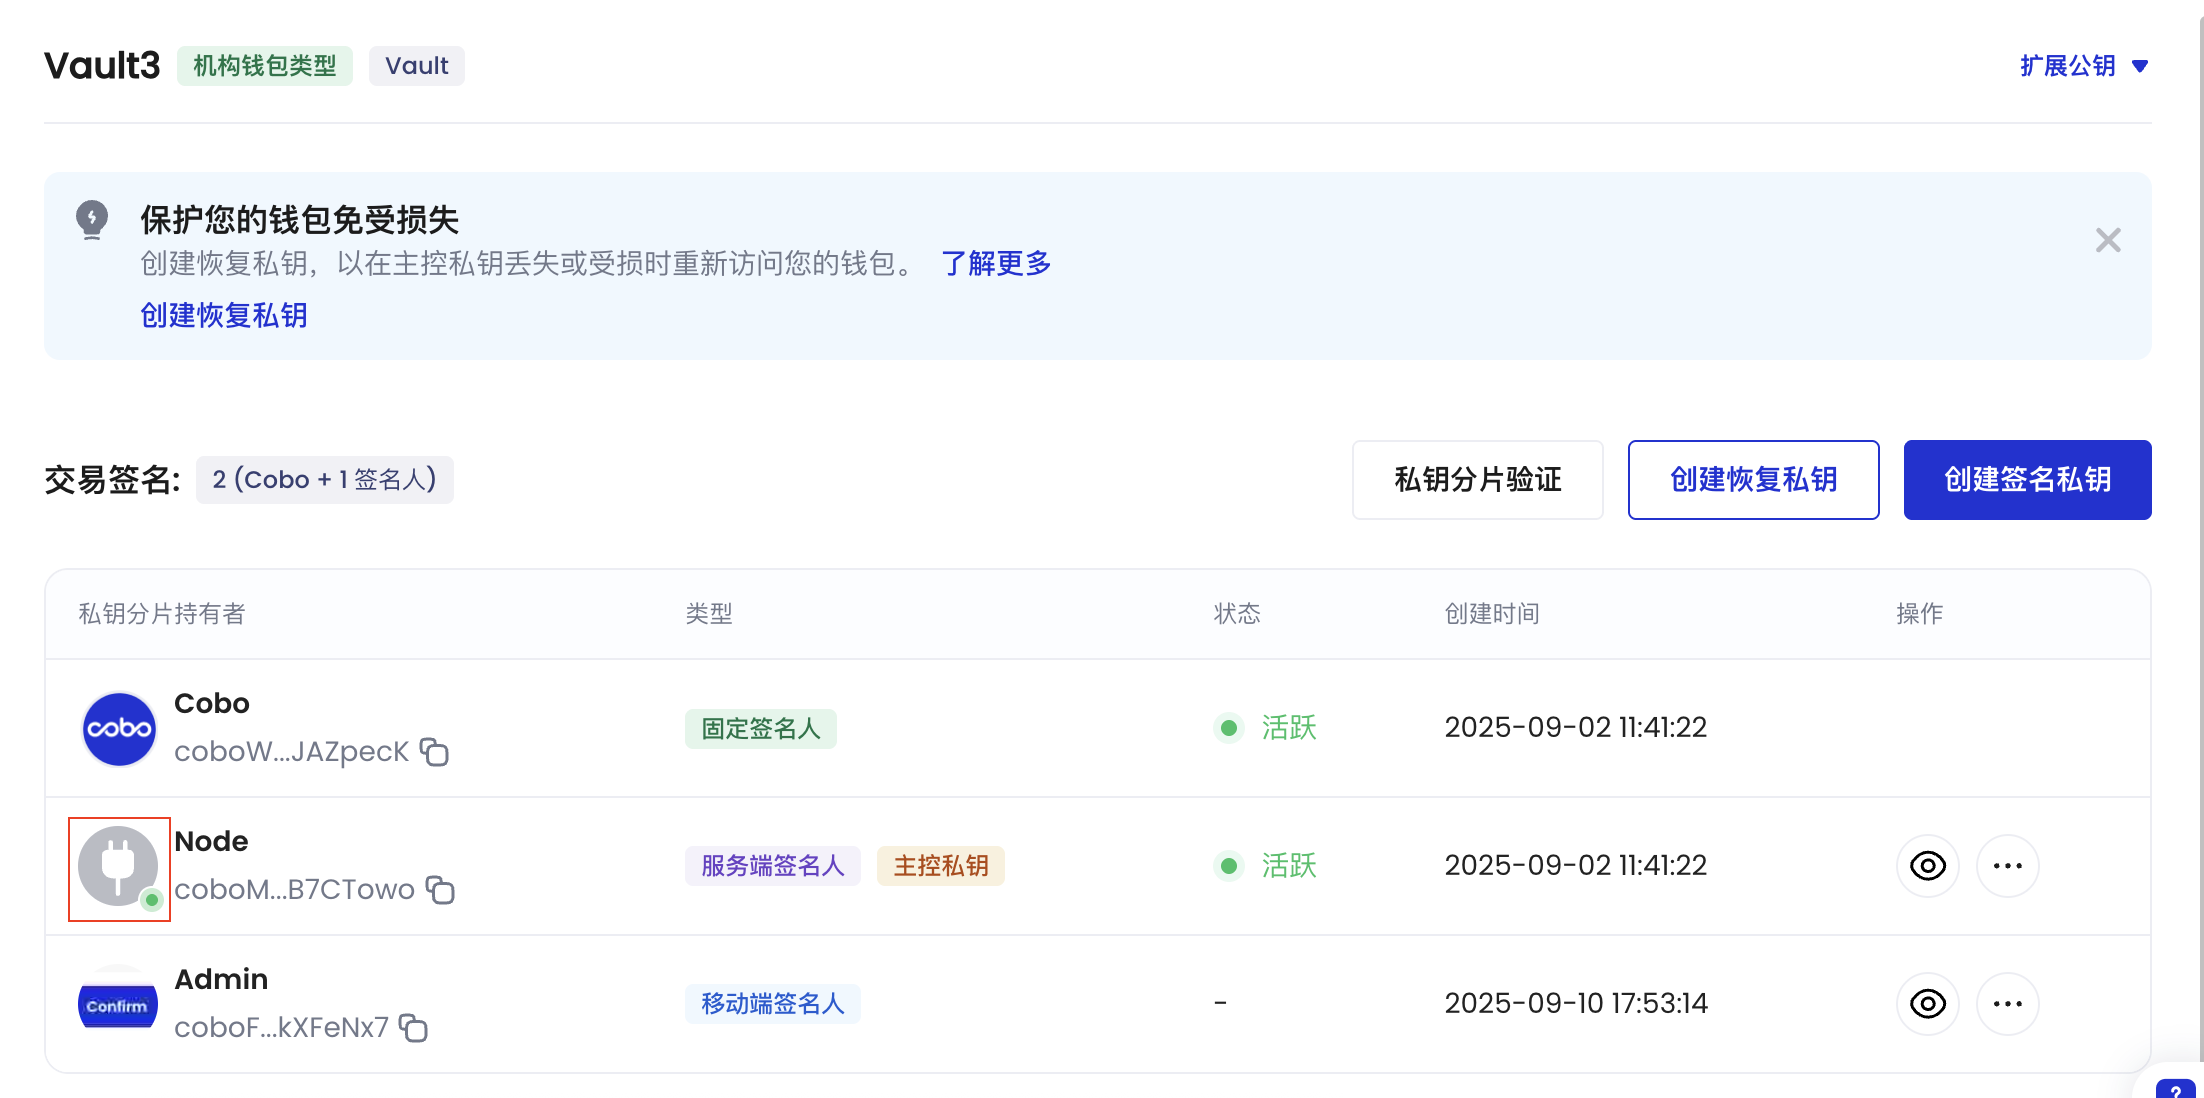Click the Cobo logo avatar in the signer list
This screenshot has width=2204, height=1098.
point(118,728)
